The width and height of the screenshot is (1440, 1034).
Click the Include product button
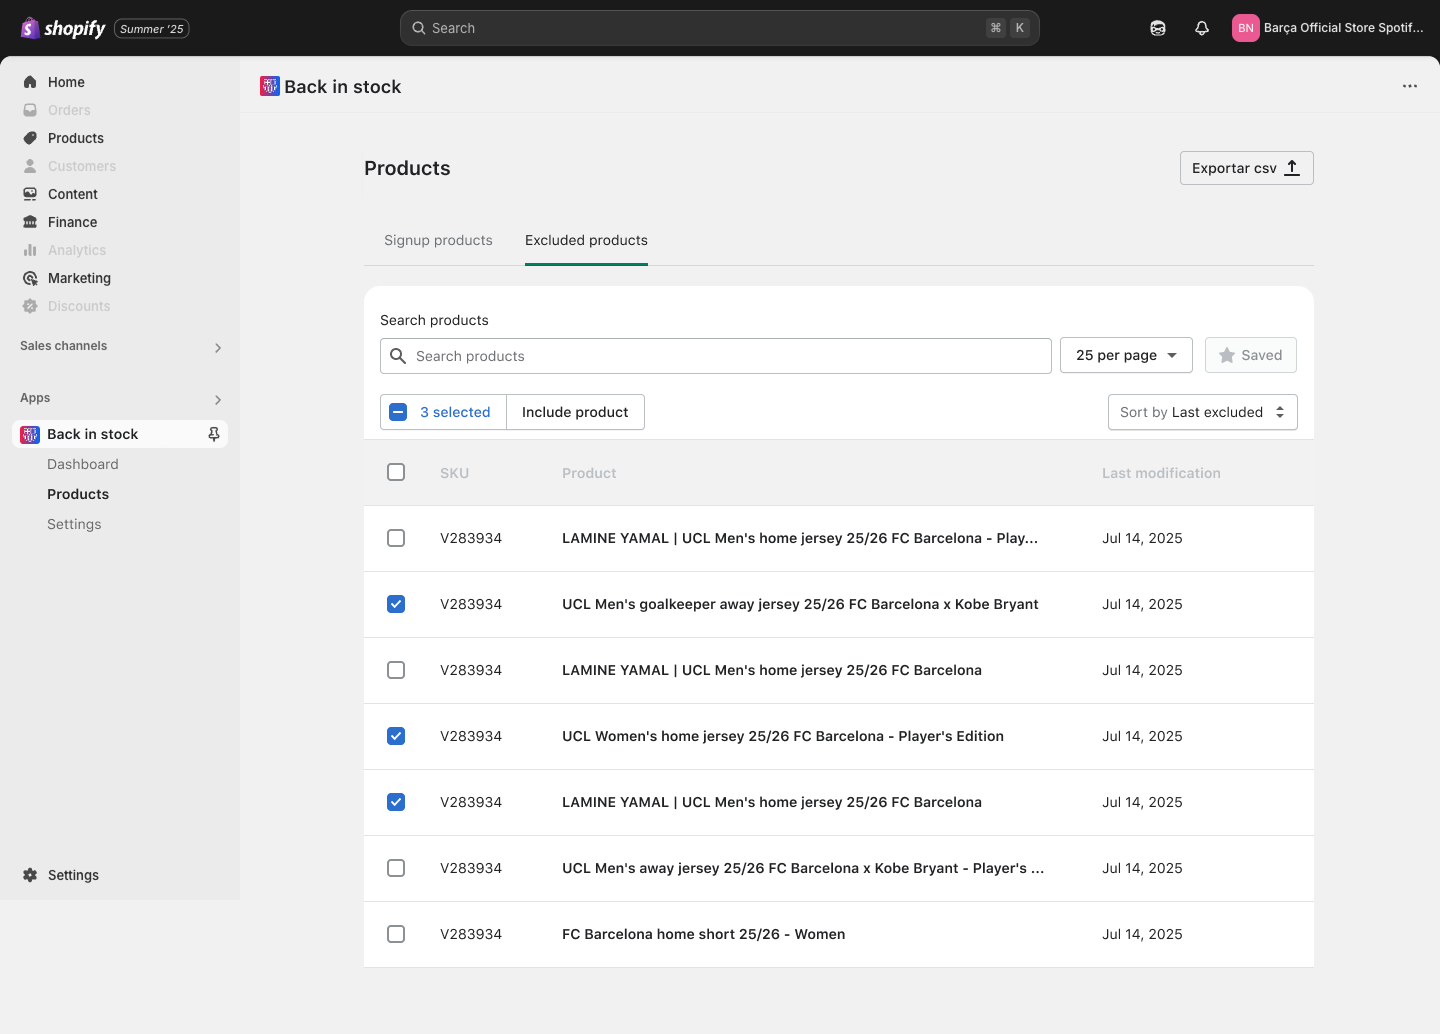[x=575, y=412]
